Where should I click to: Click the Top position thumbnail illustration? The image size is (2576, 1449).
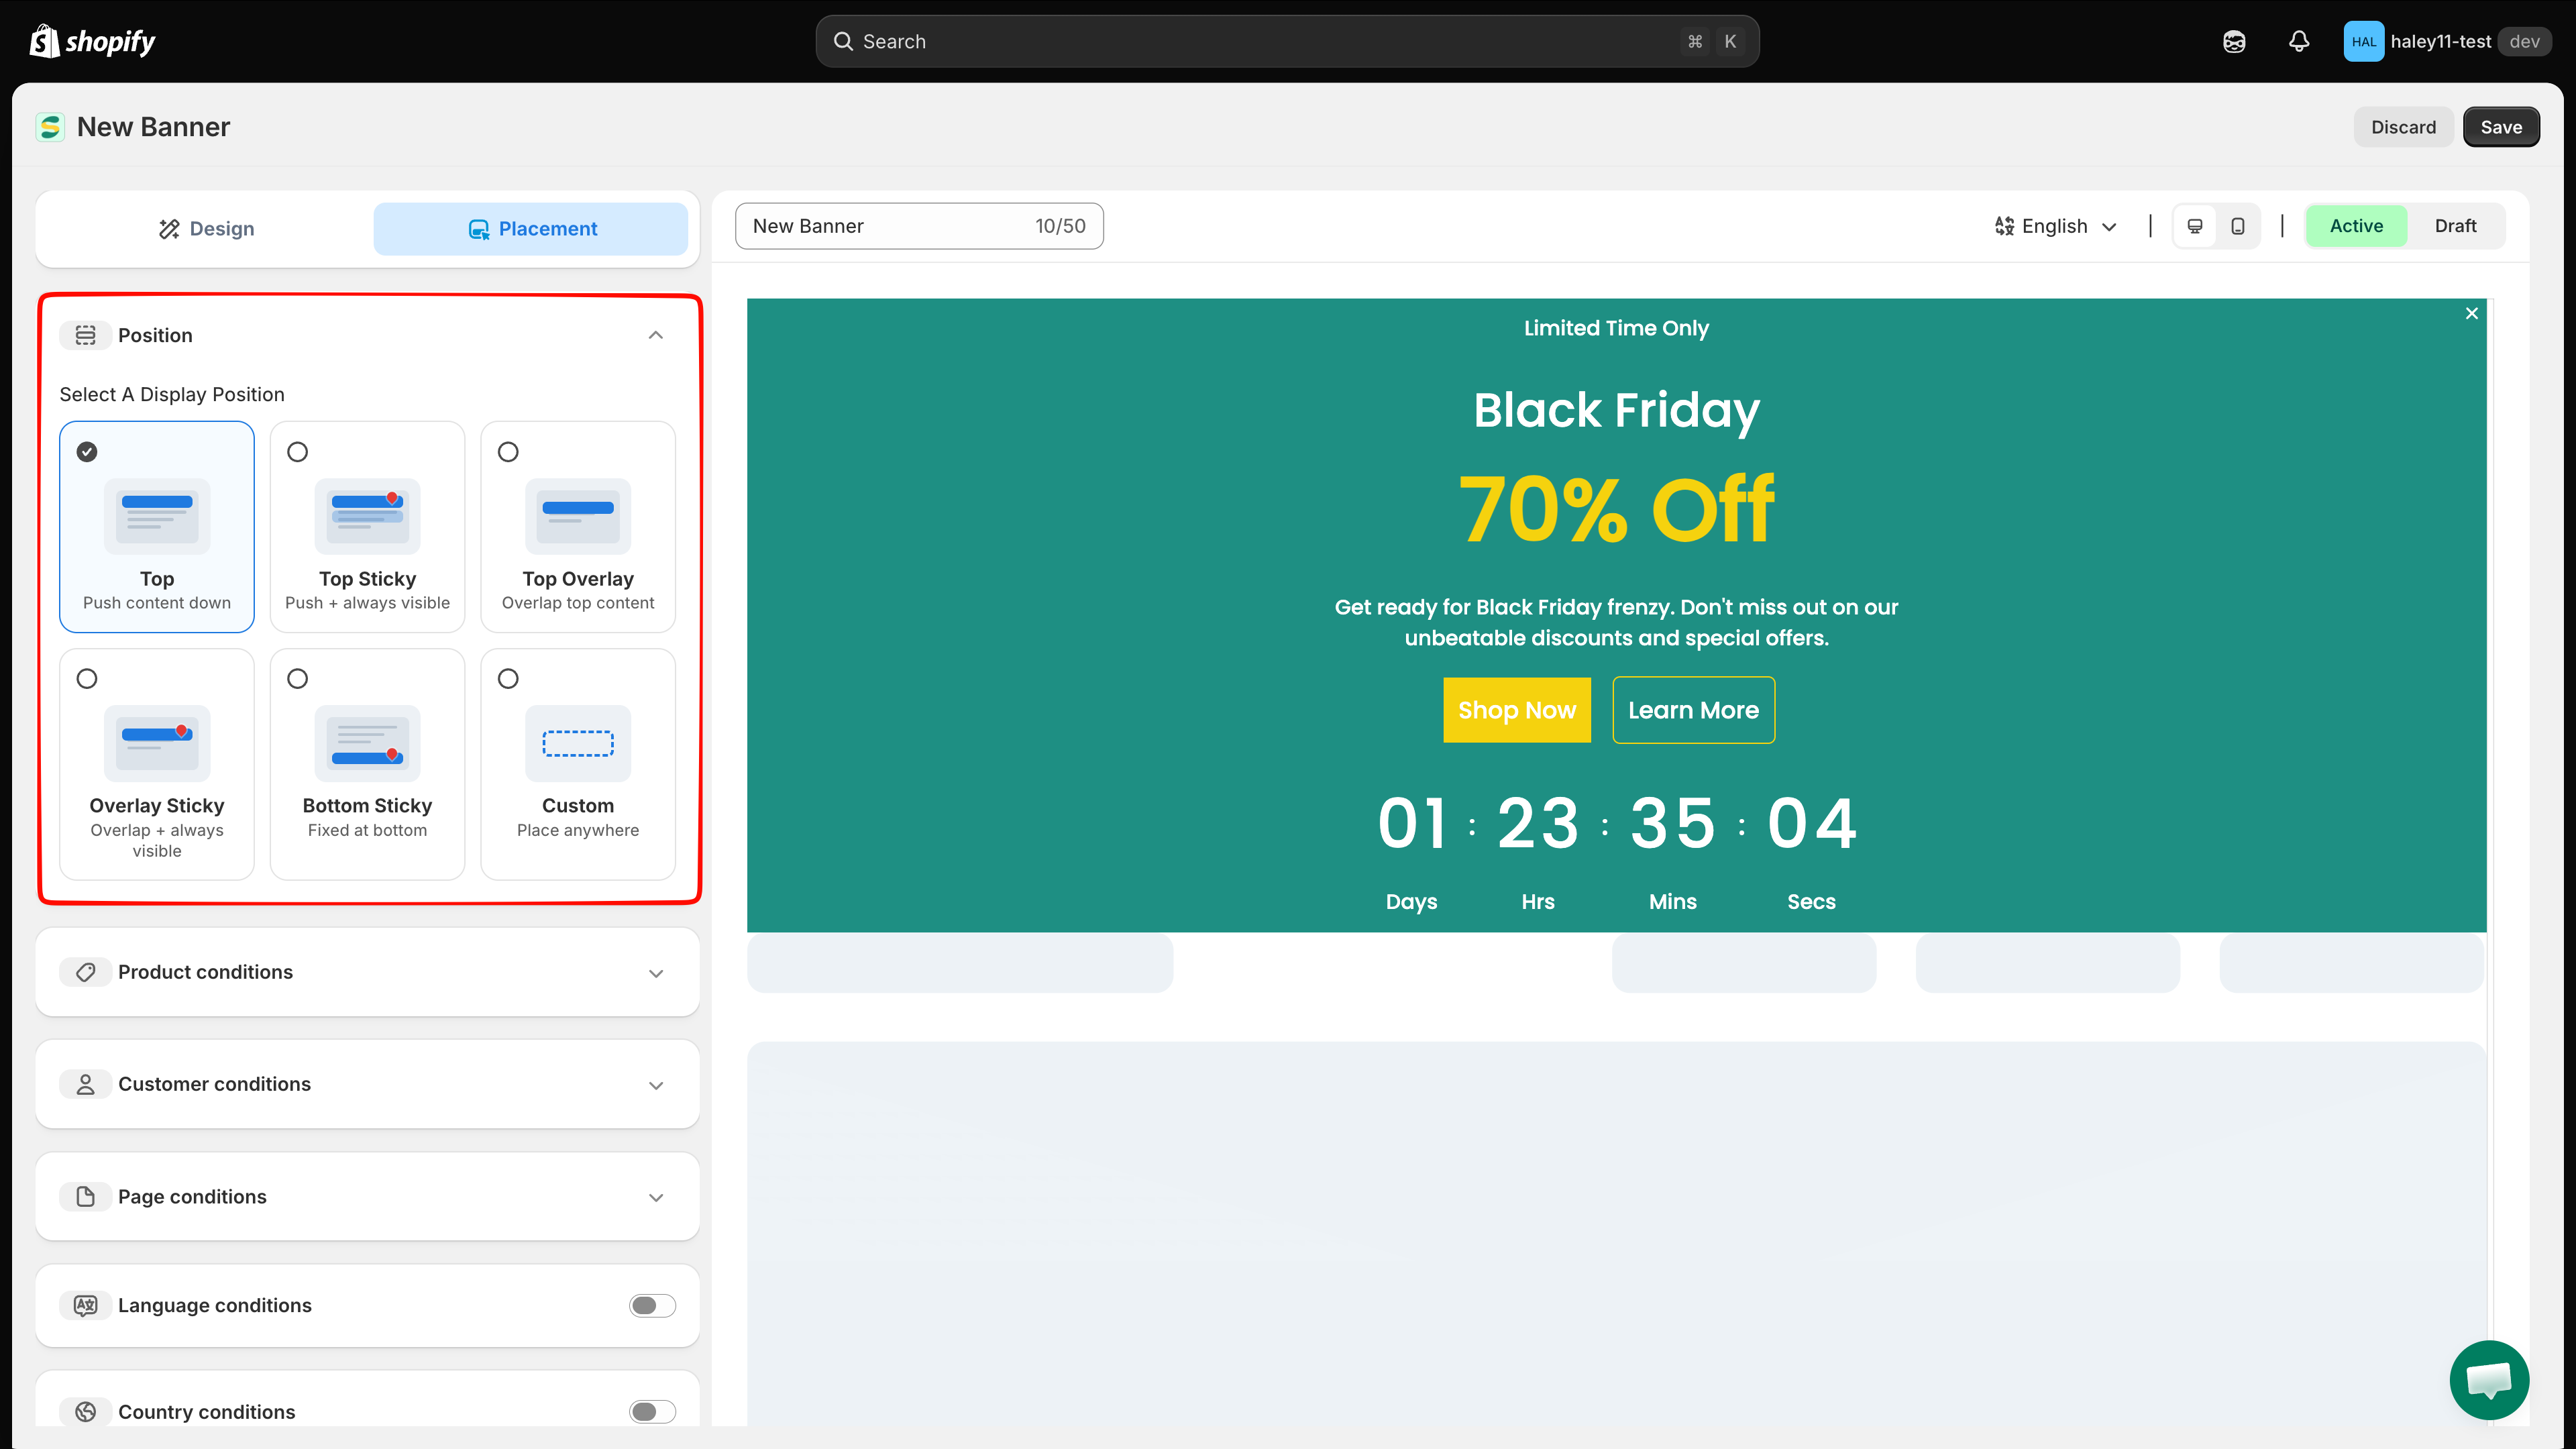157,516
